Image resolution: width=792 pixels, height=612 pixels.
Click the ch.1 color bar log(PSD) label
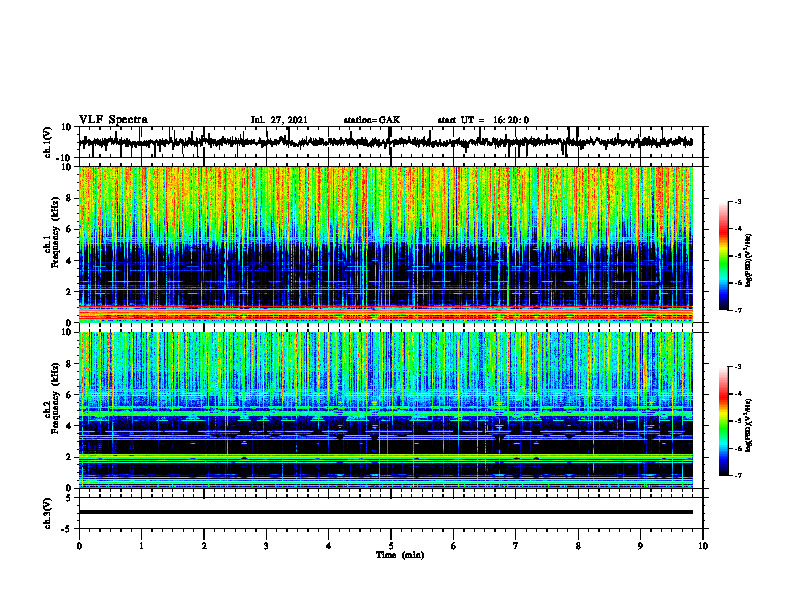point(749,260)
